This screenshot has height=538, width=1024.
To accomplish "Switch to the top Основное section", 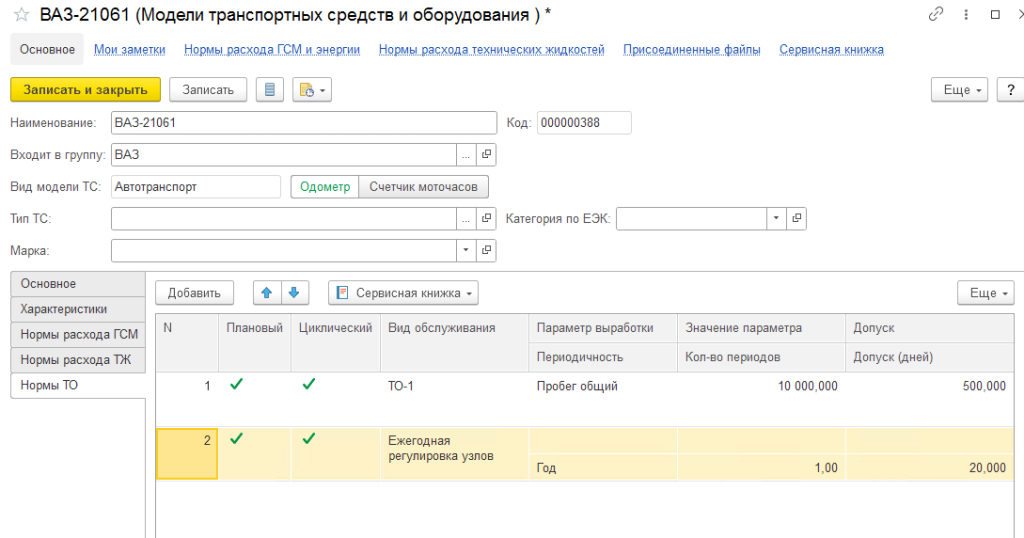I will coord(47,50).
